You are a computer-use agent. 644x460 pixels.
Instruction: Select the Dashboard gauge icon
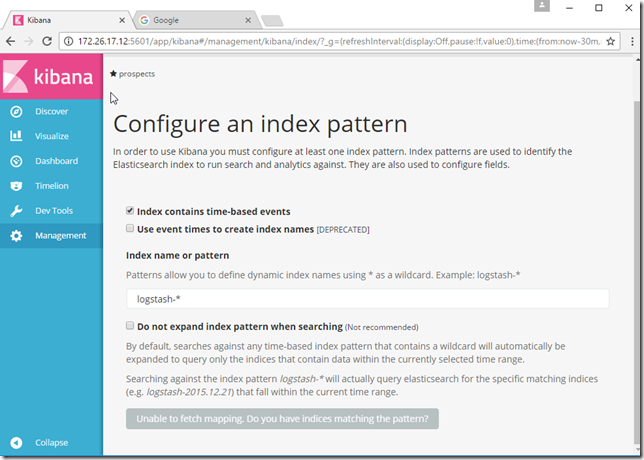(16, 161)
